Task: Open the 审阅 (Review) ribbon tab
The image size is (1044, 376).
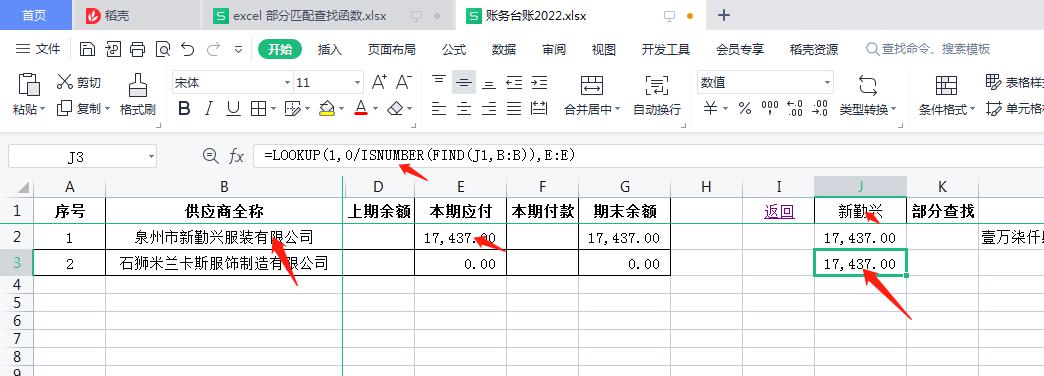Action: [554, 49]
